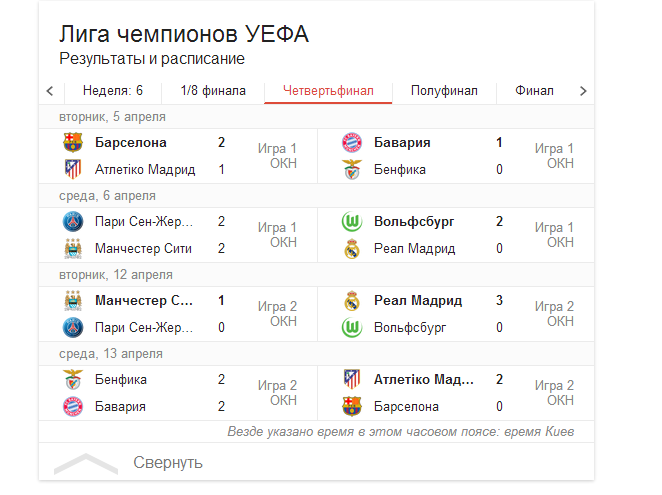Click Real Madrid crest on April 12
Image resolution: width=662 pixels, height=495 pixels.
click(x=352, y=300)
